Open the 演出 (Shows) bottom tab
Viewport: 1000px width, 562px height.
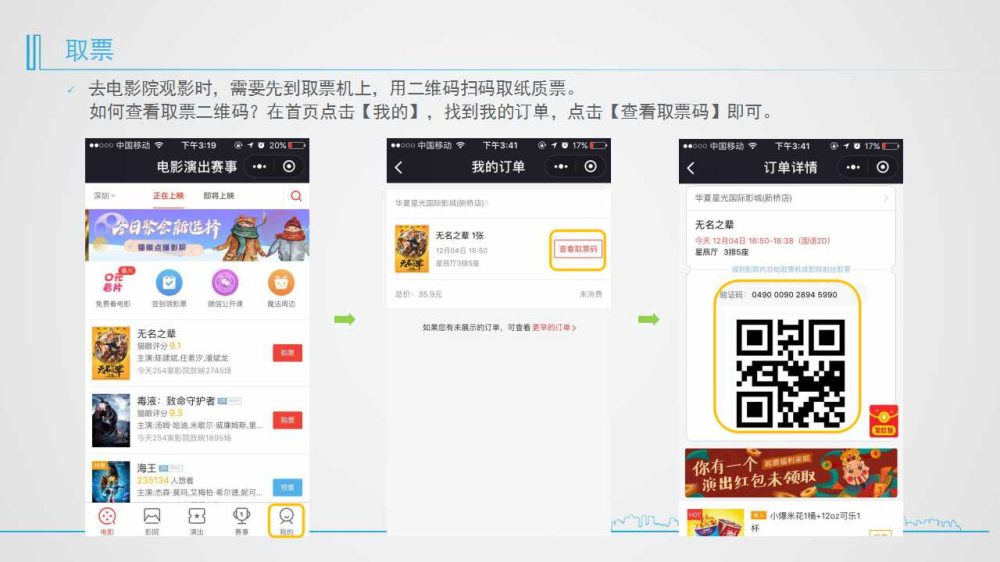tap(197, 518)
